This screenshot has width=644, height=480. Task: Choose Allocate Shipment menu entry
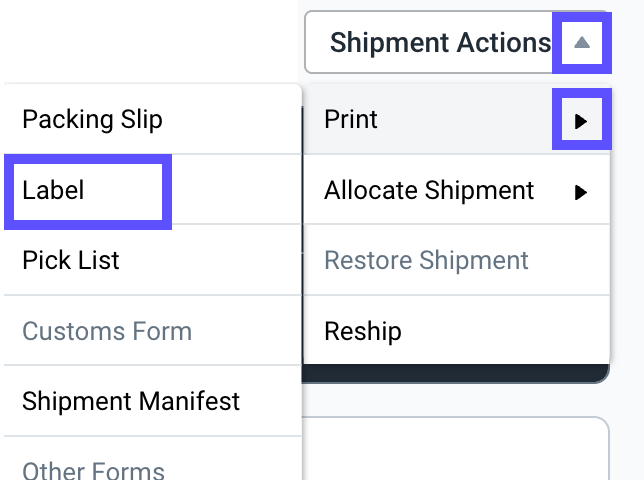coord(429,190)
